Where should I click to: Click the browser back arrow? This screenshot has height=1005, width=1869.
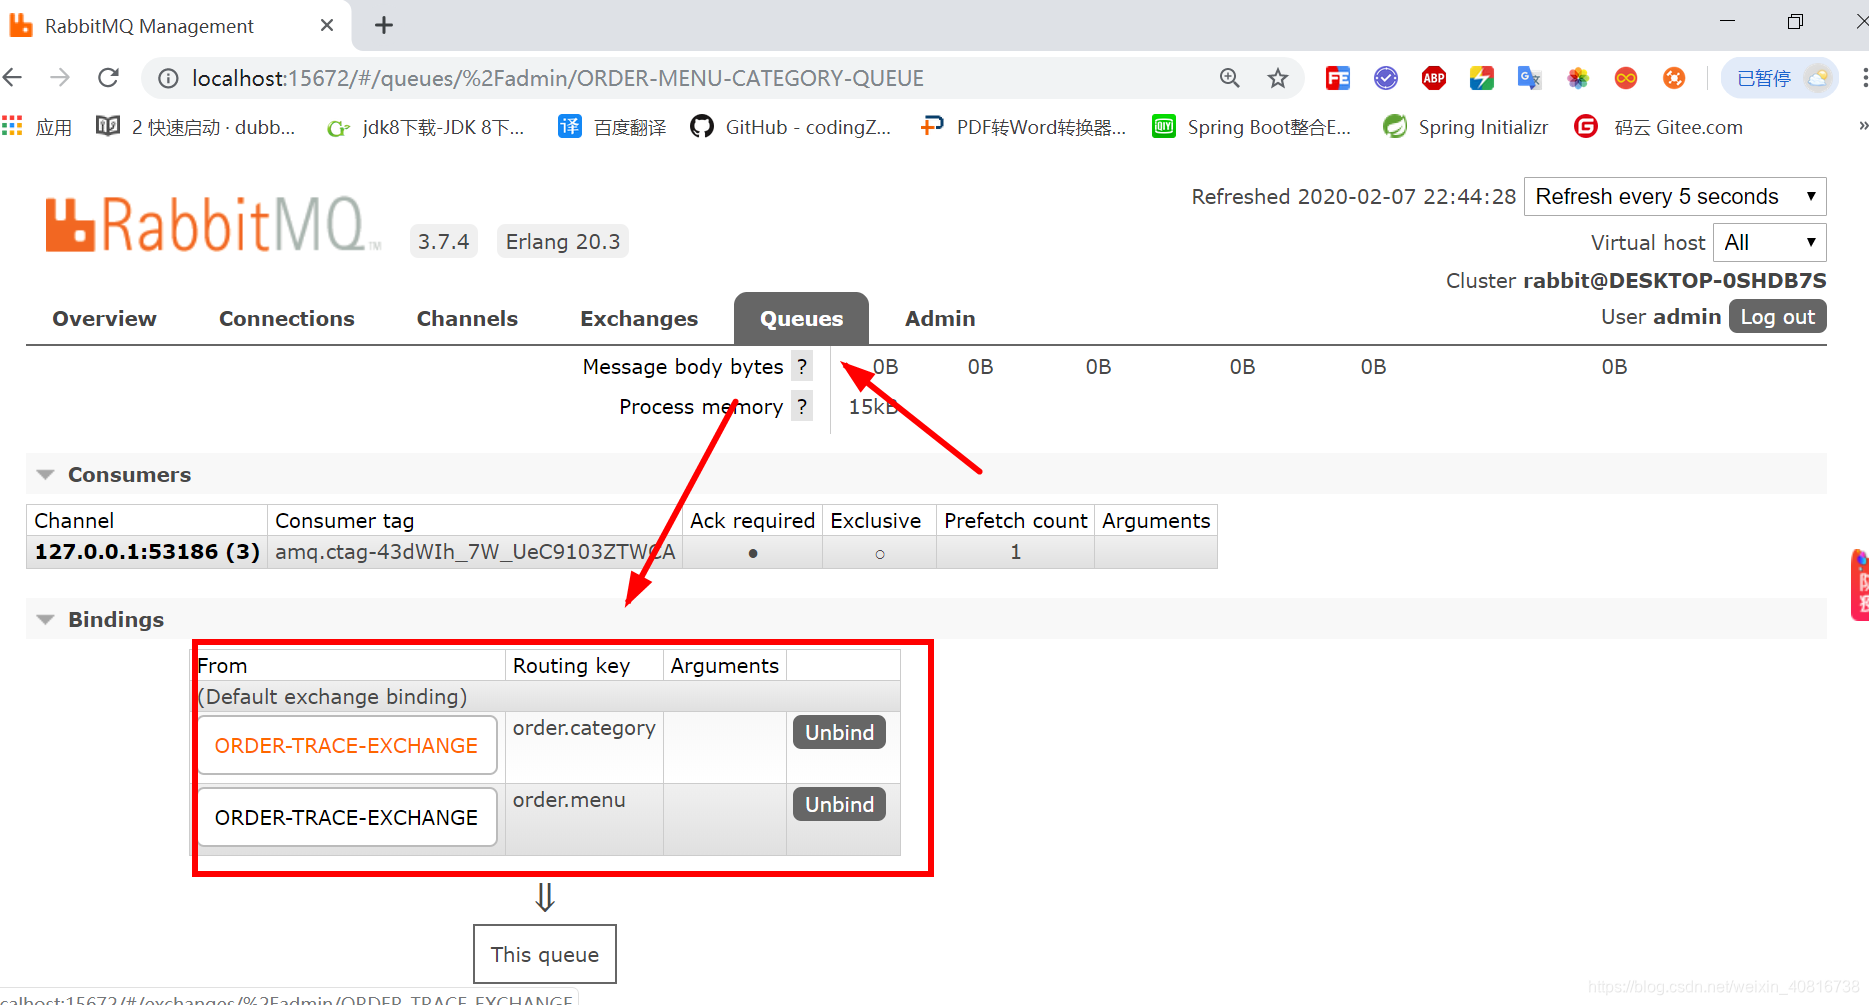pyautogui.click(x=13, y=78)
